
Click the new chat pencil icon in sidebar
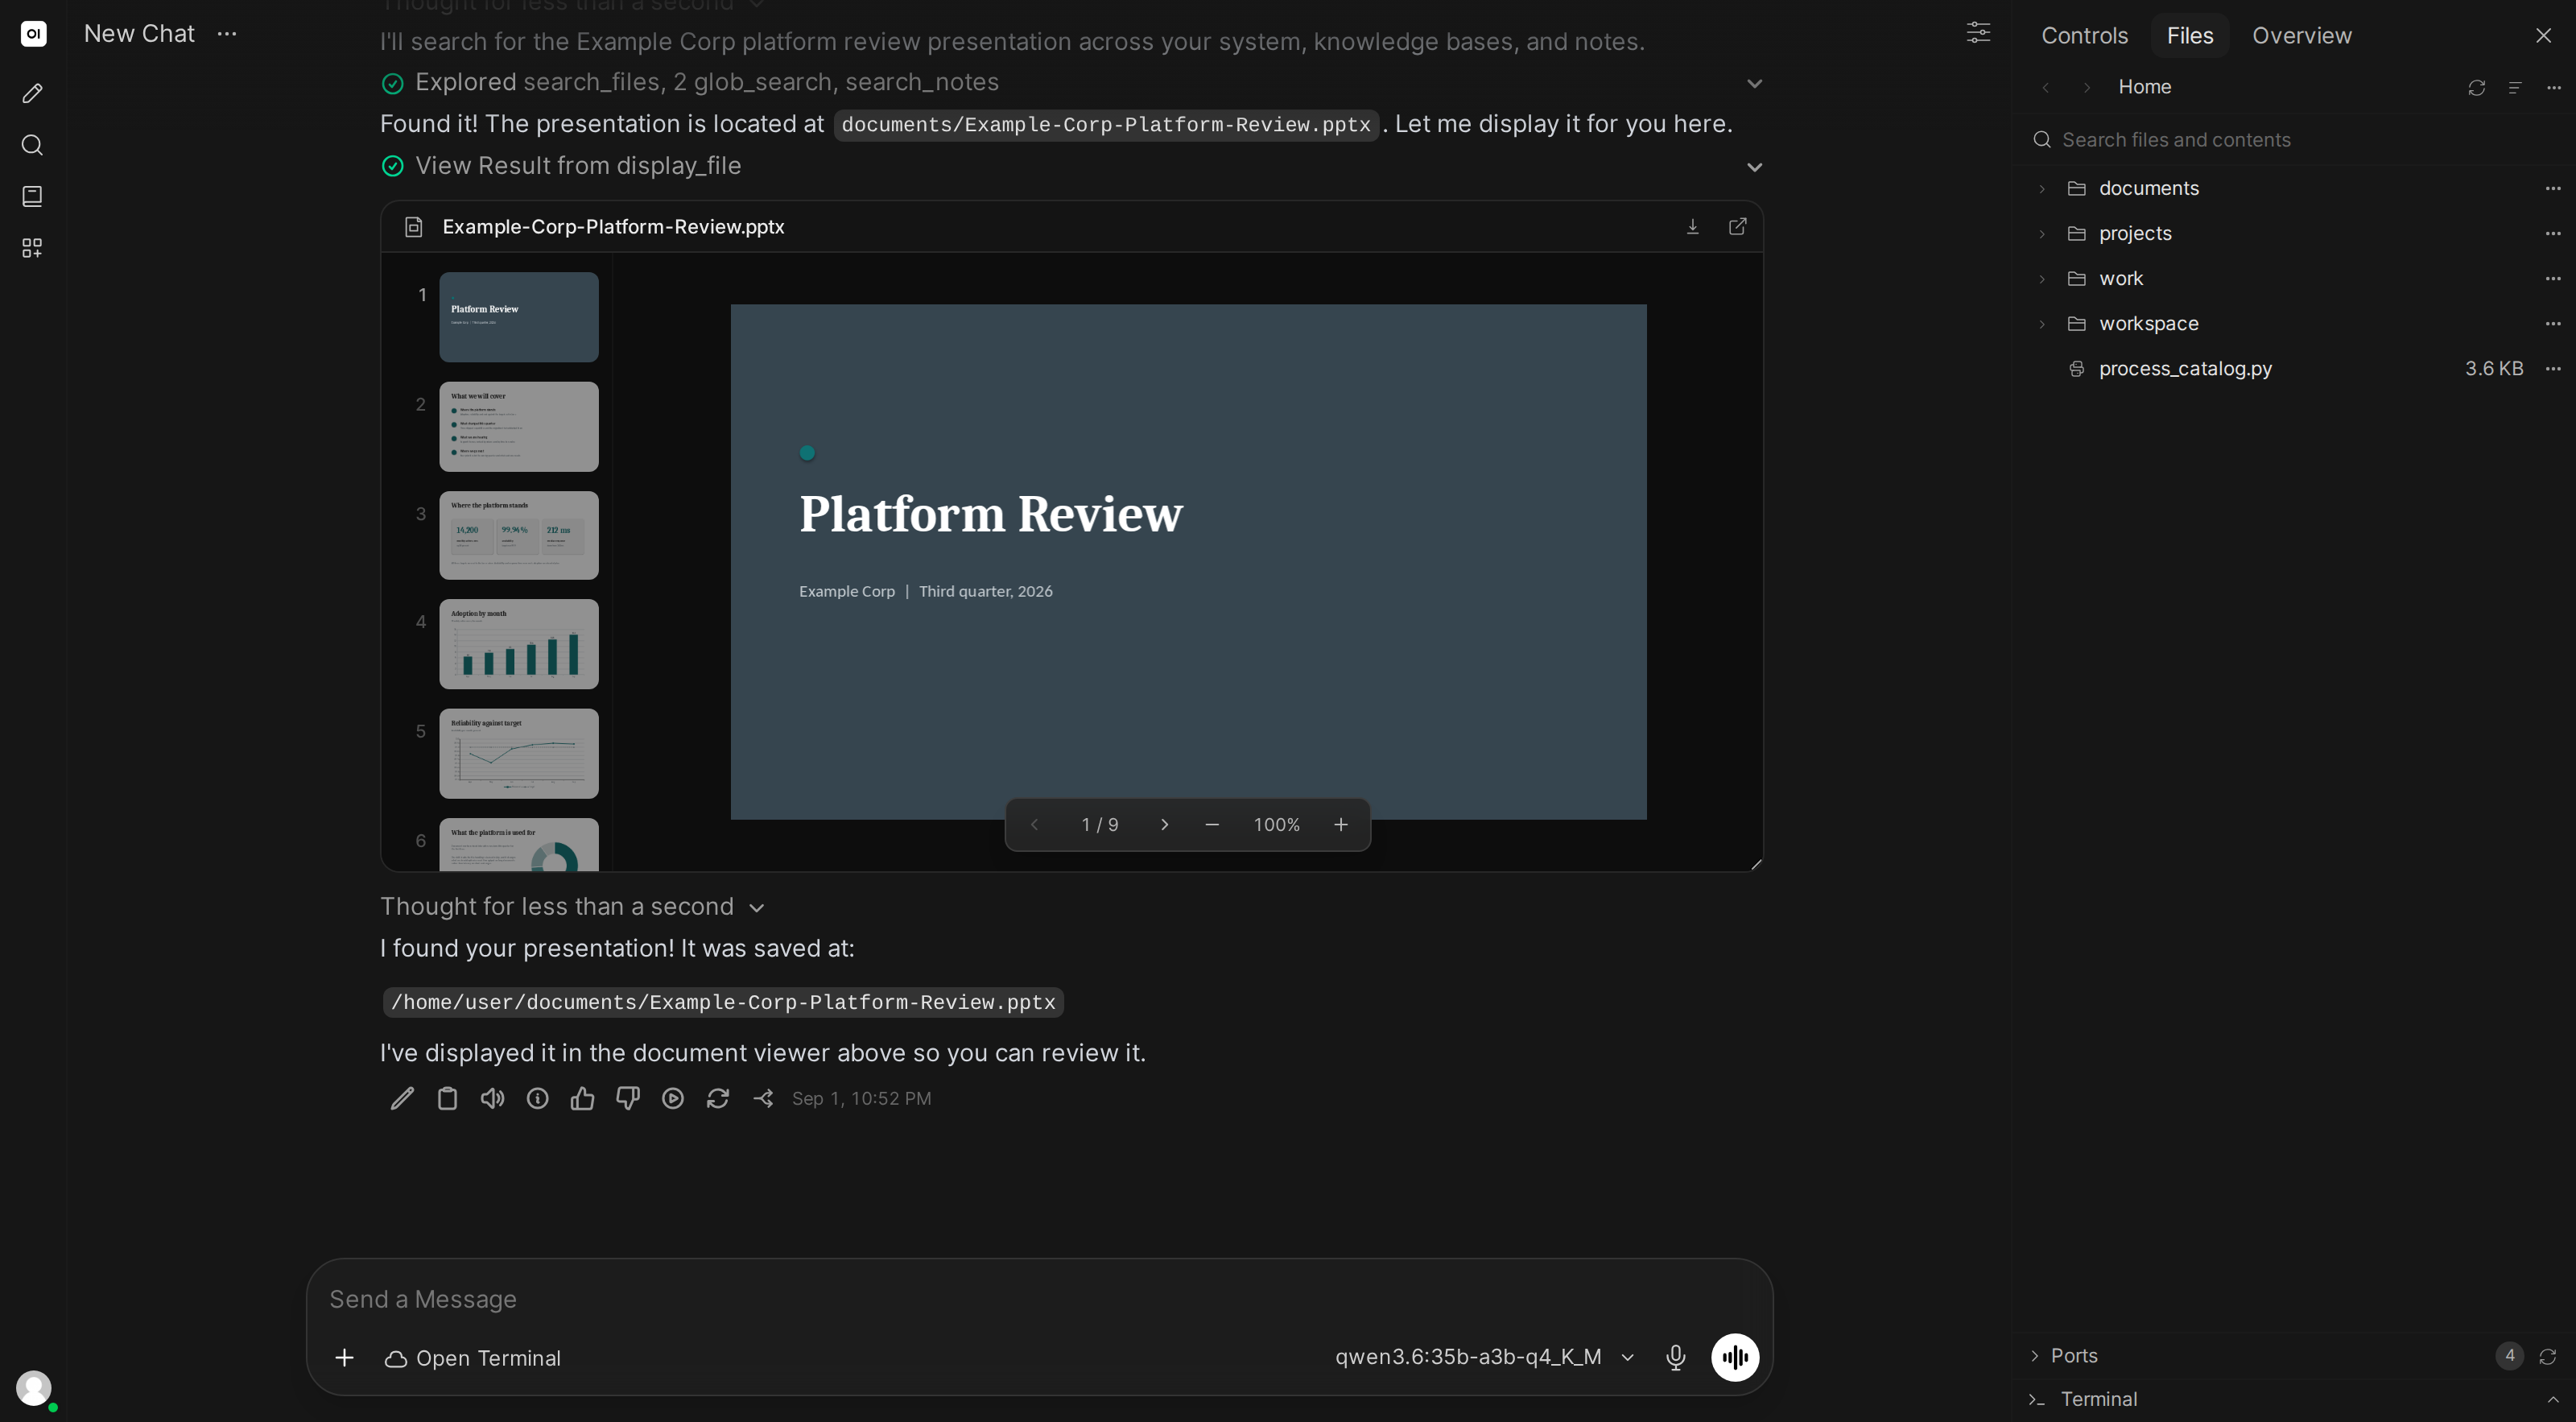pos(32,93)
